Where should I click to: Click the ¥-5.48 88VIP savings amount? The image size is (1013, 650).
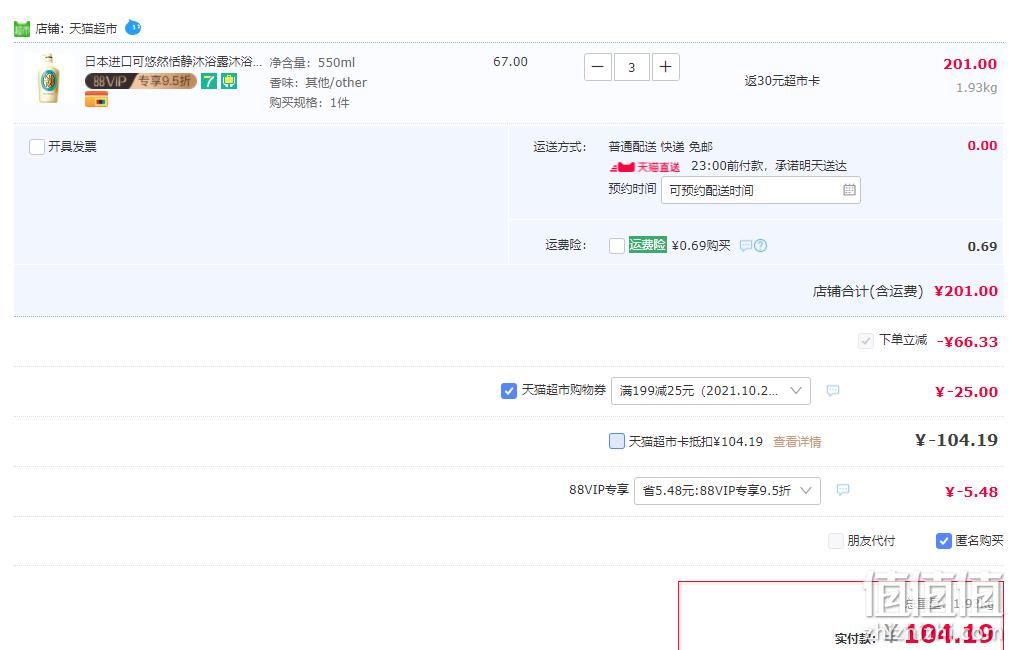[x=971, y=492]
